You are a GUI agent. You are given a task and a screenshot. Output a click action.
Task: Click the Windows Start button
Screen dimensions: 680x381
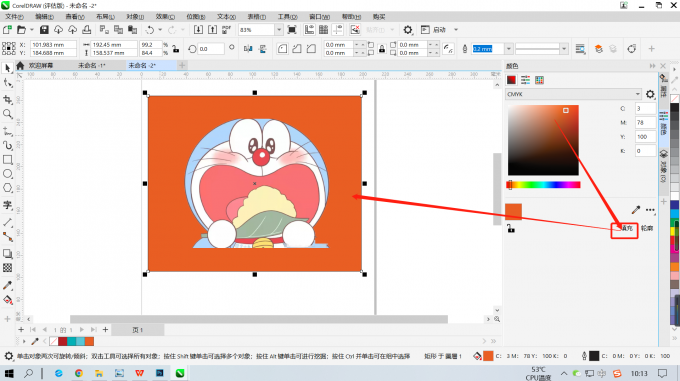[x=9, y=373]
